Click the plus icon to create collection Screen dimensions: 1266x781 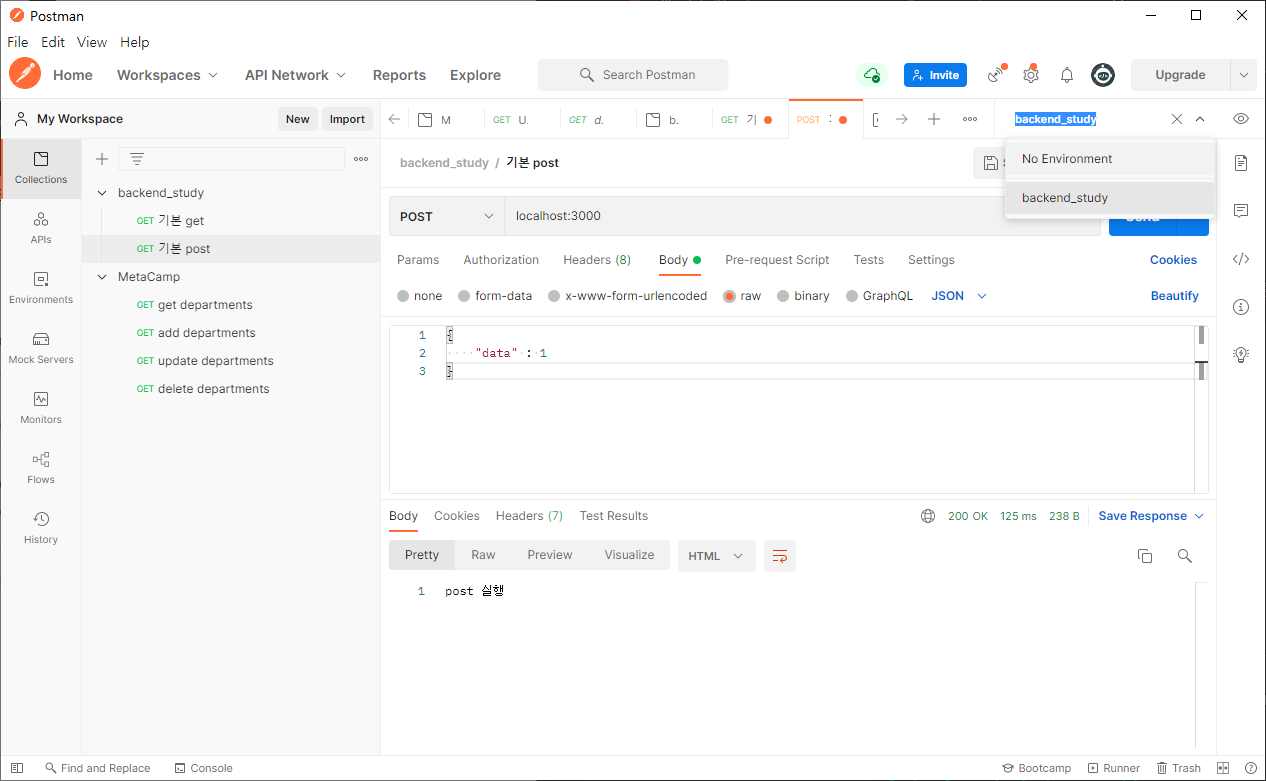click(101, 159)
